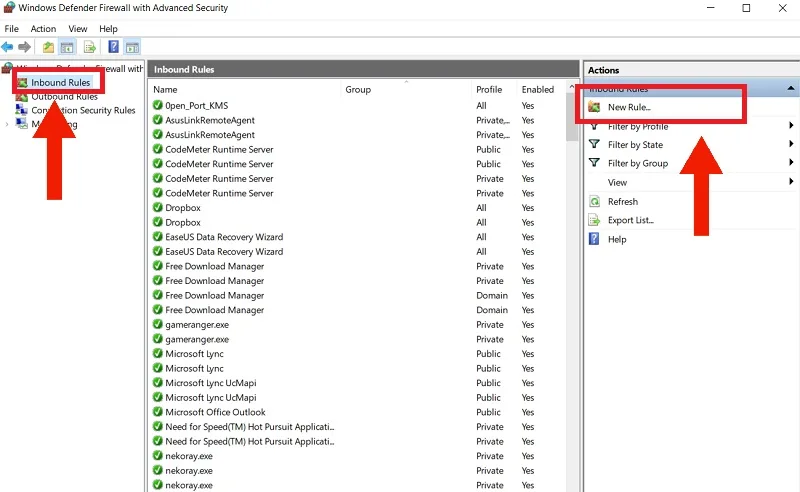Click the blue Help toolbar icon
Screen dimensions: 800x492
point(113,47)
